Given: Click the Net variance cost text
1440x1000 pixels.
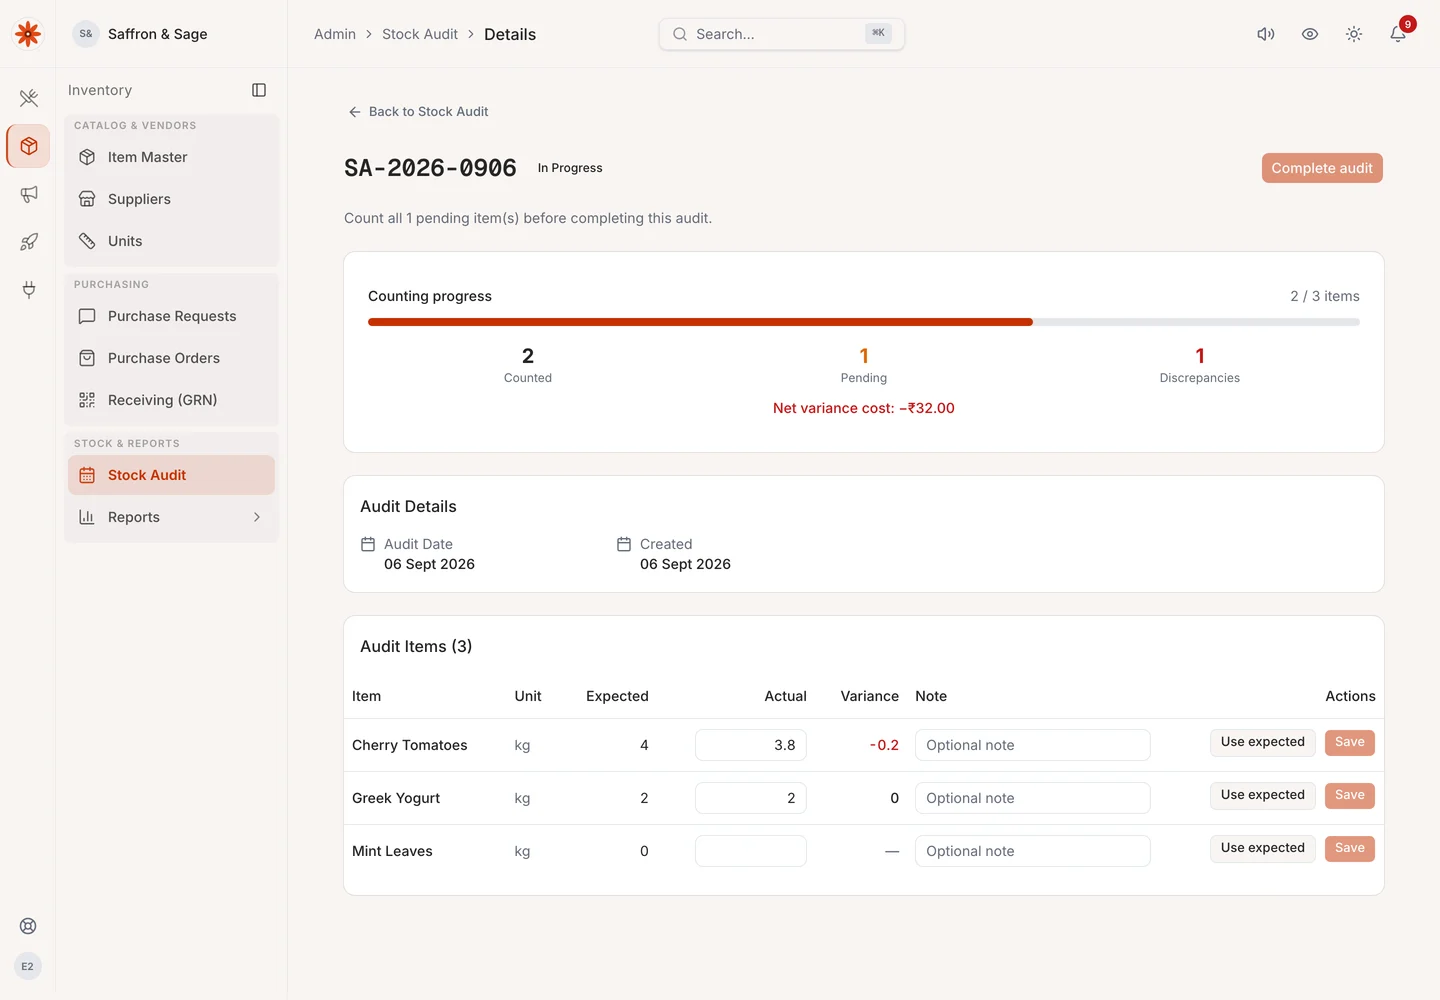Looking at the screenshot, I should 864,408.
